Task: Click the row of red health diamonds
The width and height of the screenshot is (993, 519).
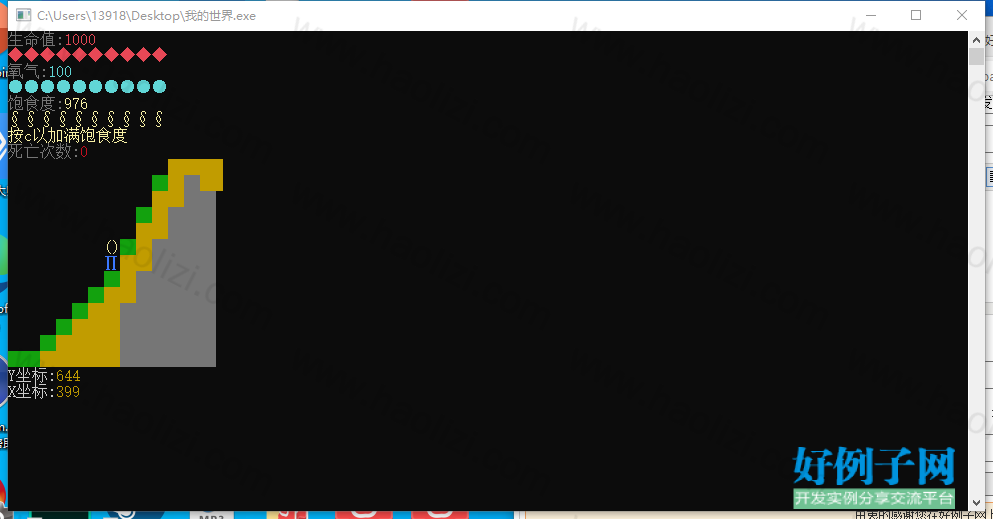Action: [87, 55]
